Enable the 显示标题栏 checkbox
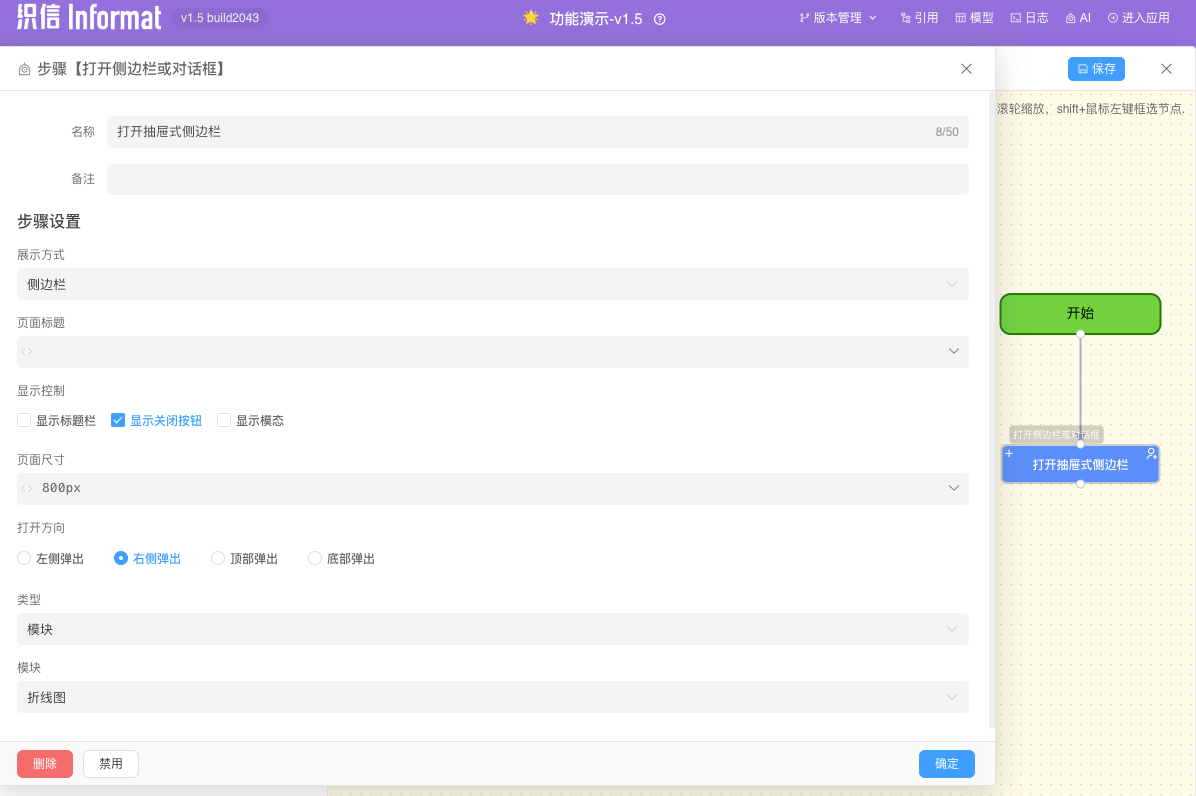 tap(23, 420)
